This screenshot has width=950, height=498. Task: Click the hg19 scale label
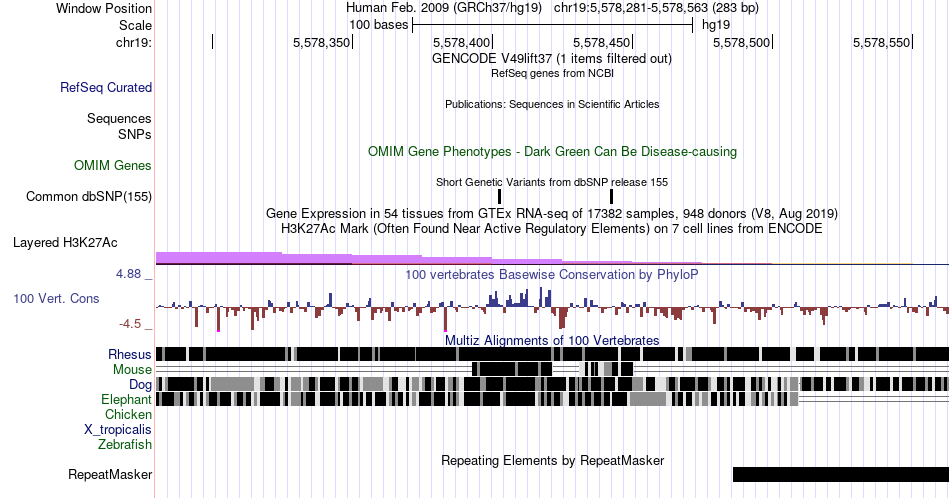pos(716,25)
